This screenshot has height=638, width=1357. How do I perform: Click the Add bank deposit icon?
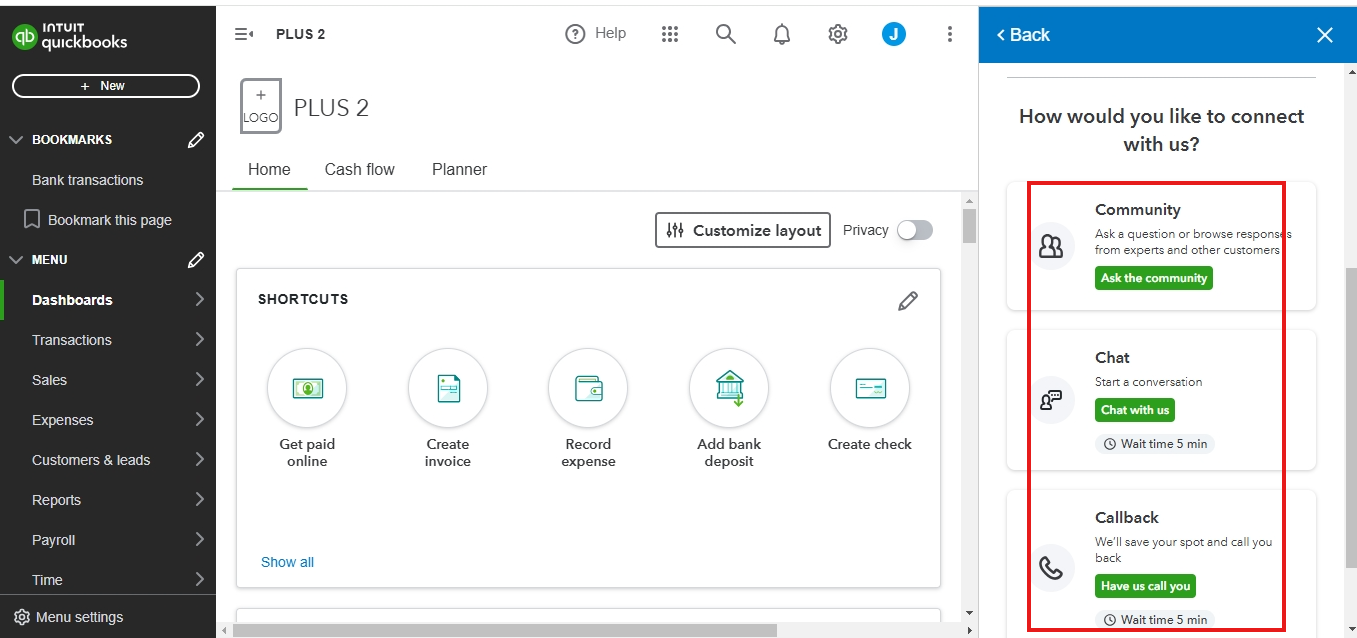pyautogui.click(x=729, y=388)
